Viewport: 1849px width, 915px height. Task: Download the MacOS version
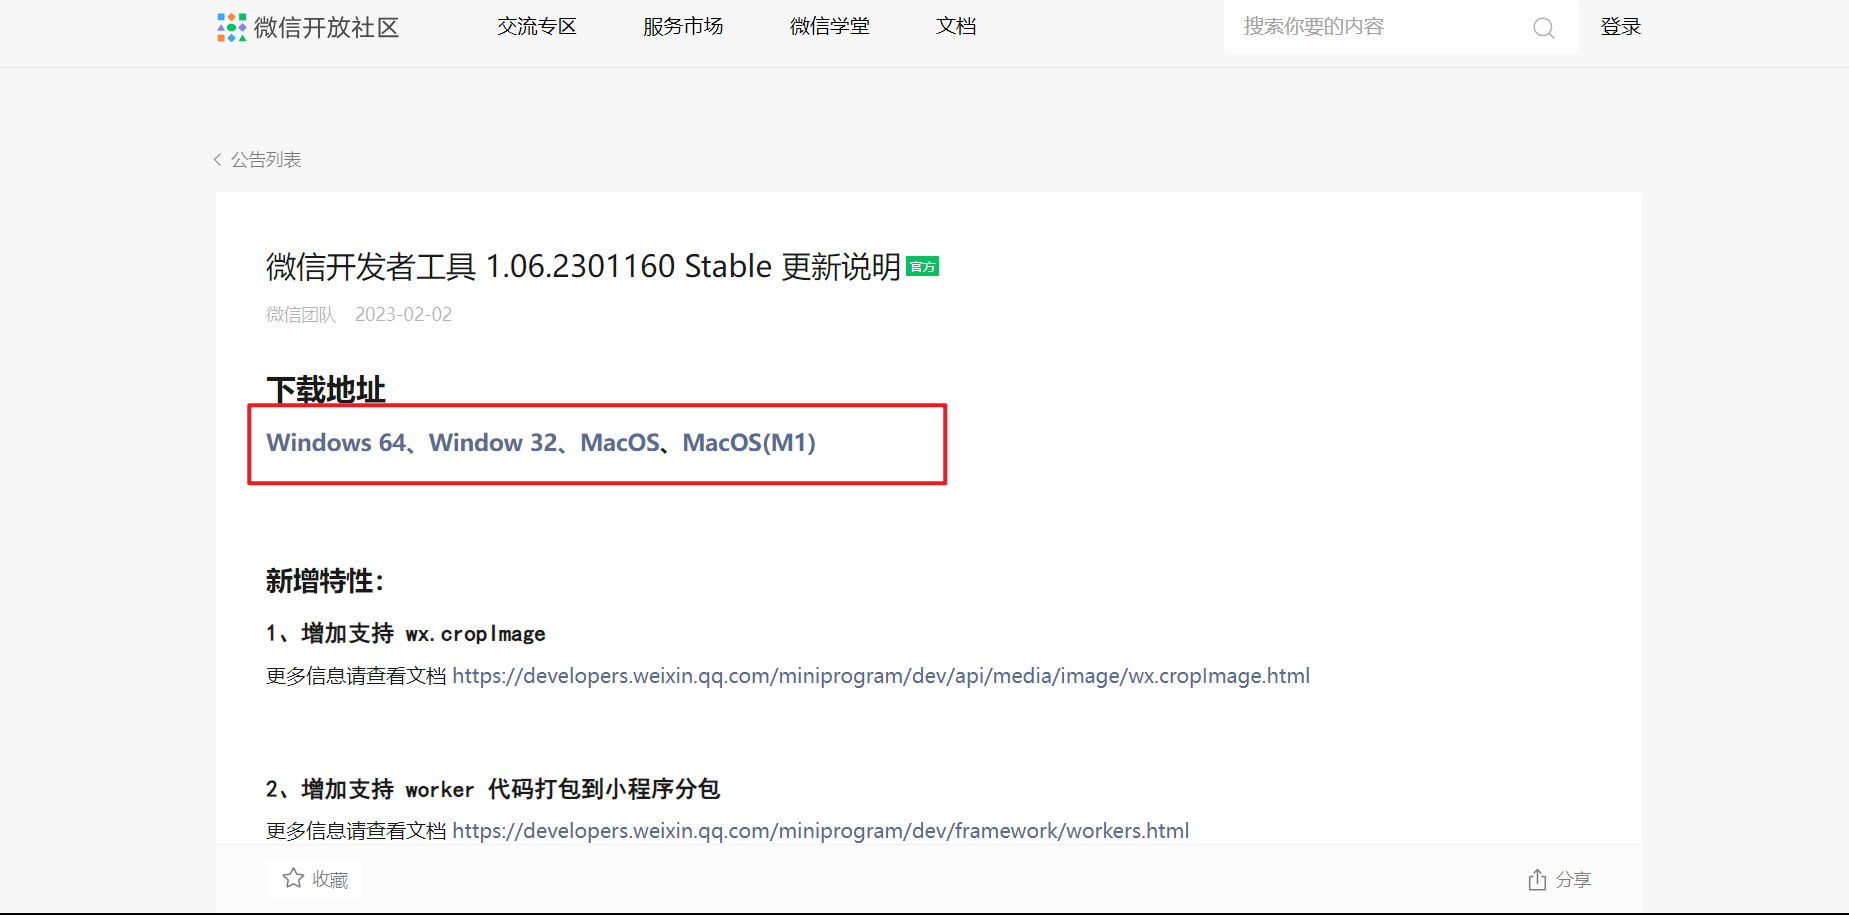pos(620,443)
